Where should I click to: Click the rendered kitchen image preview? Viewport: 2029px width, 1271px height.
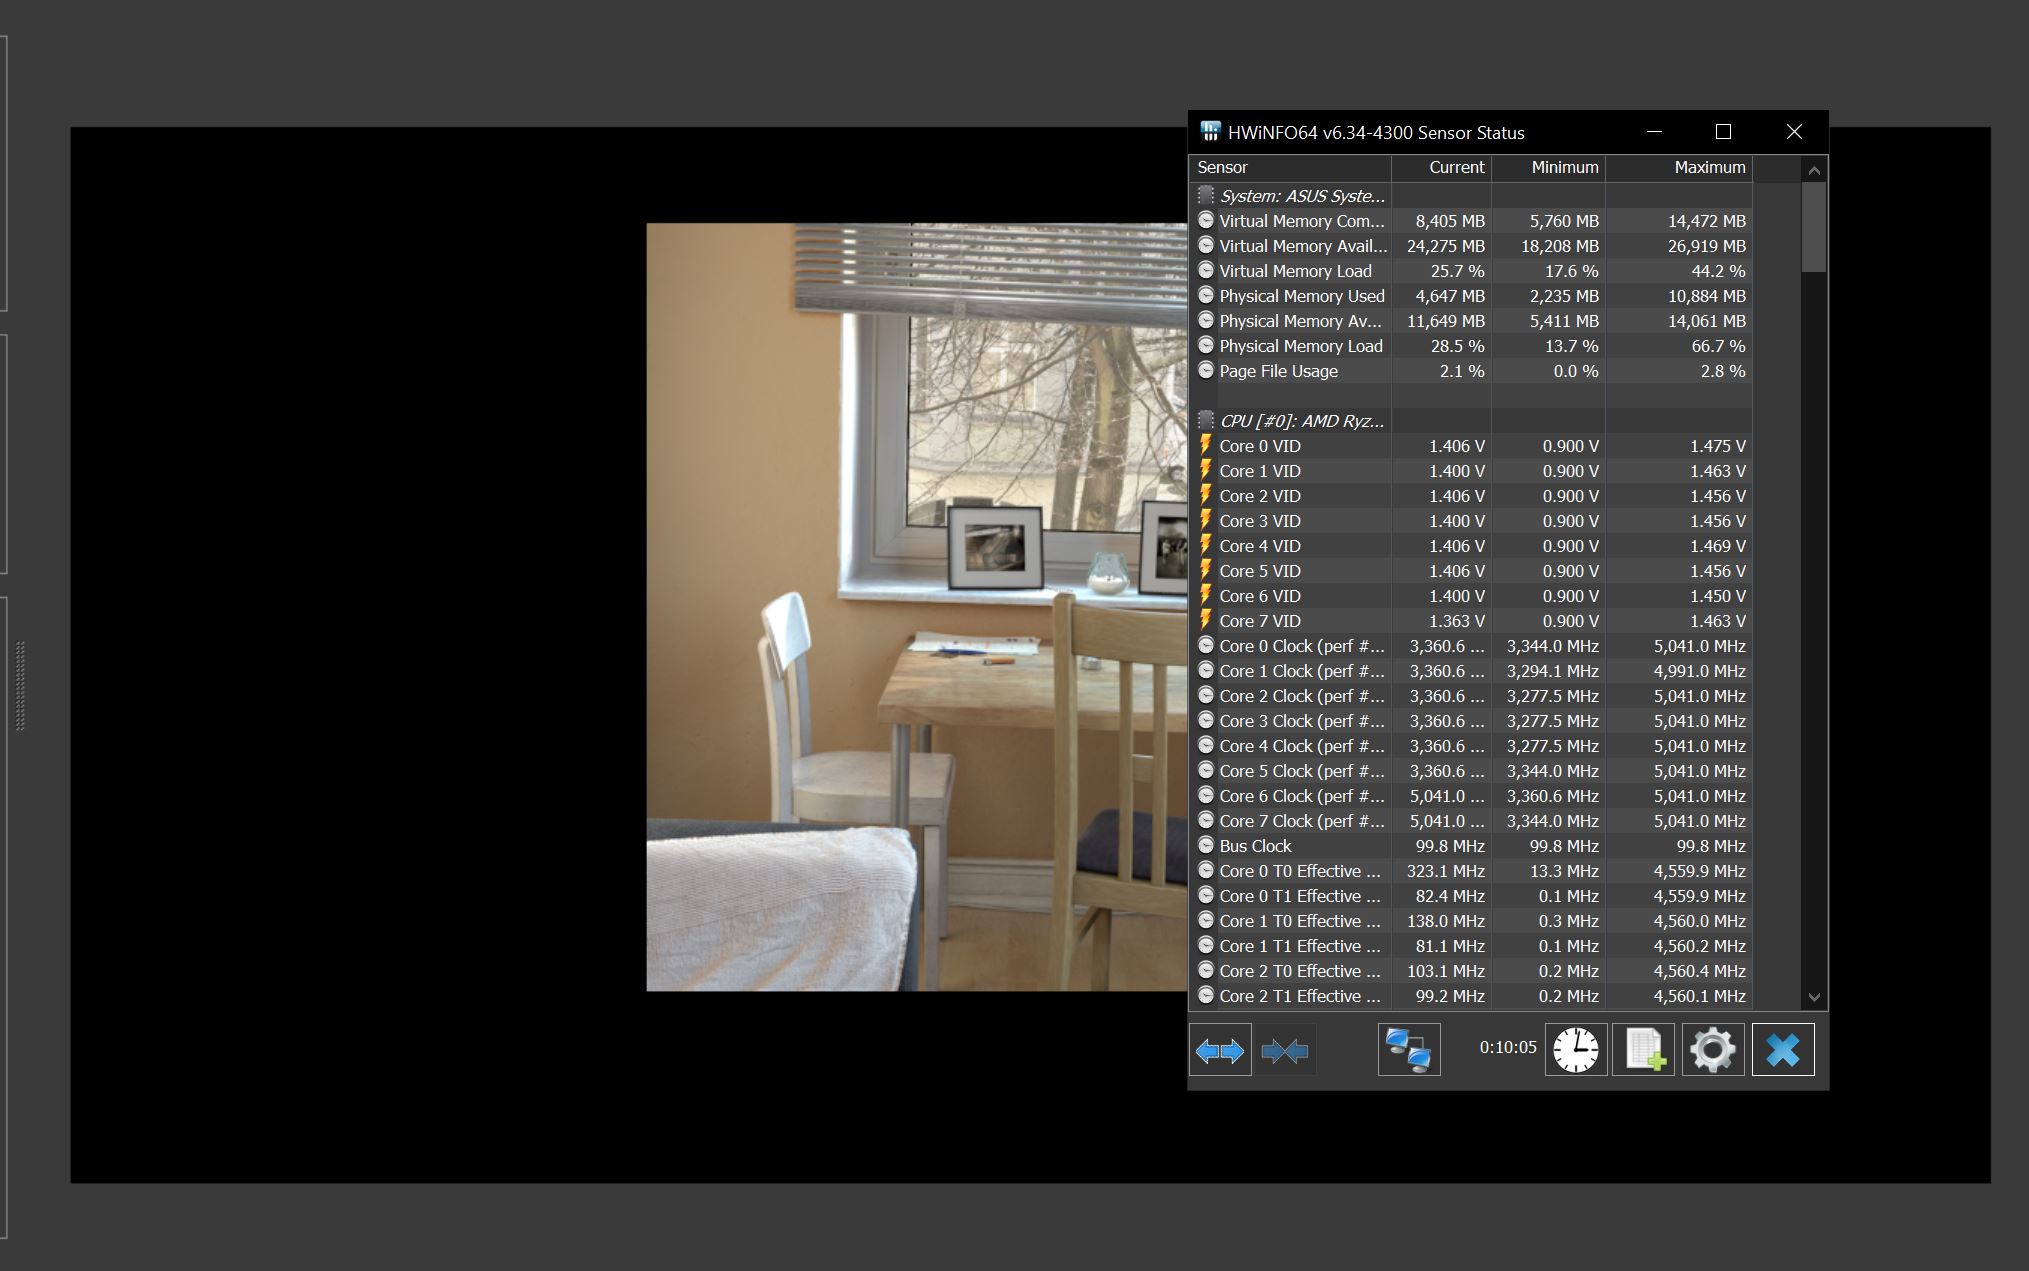click(916, 606)
